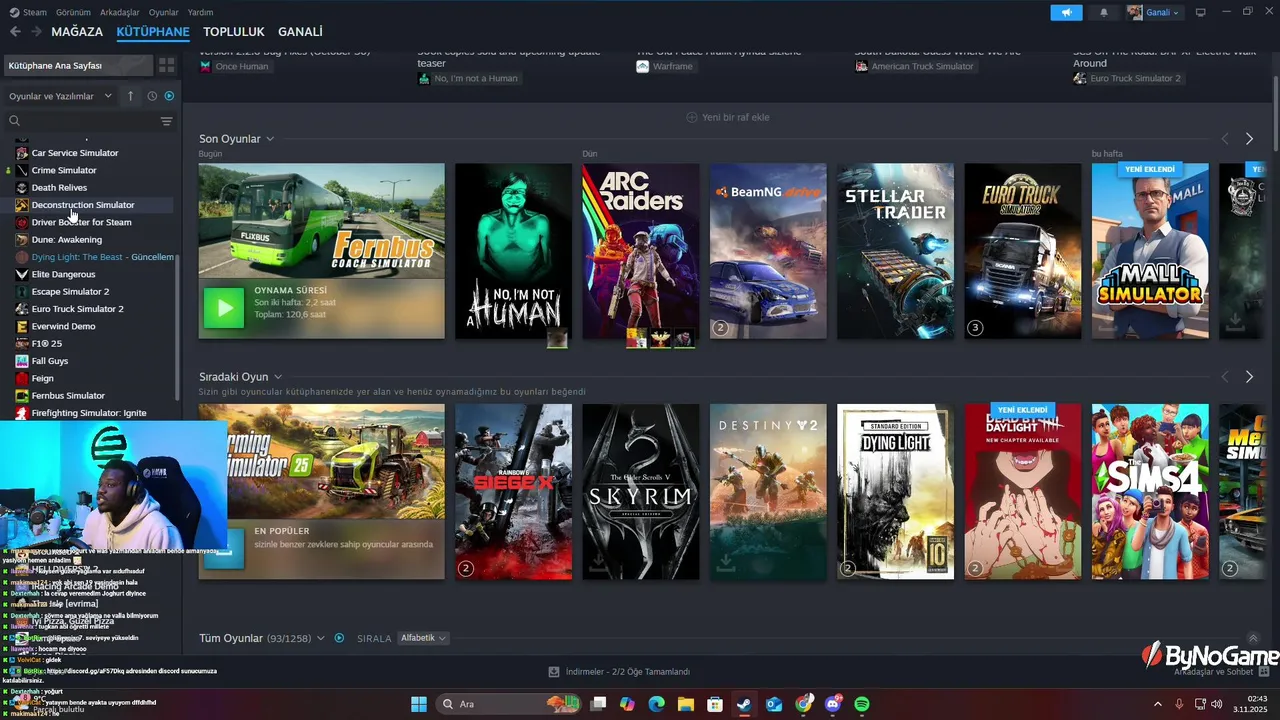Switch to Big Picture mode icon

[x=1200, y=12]
